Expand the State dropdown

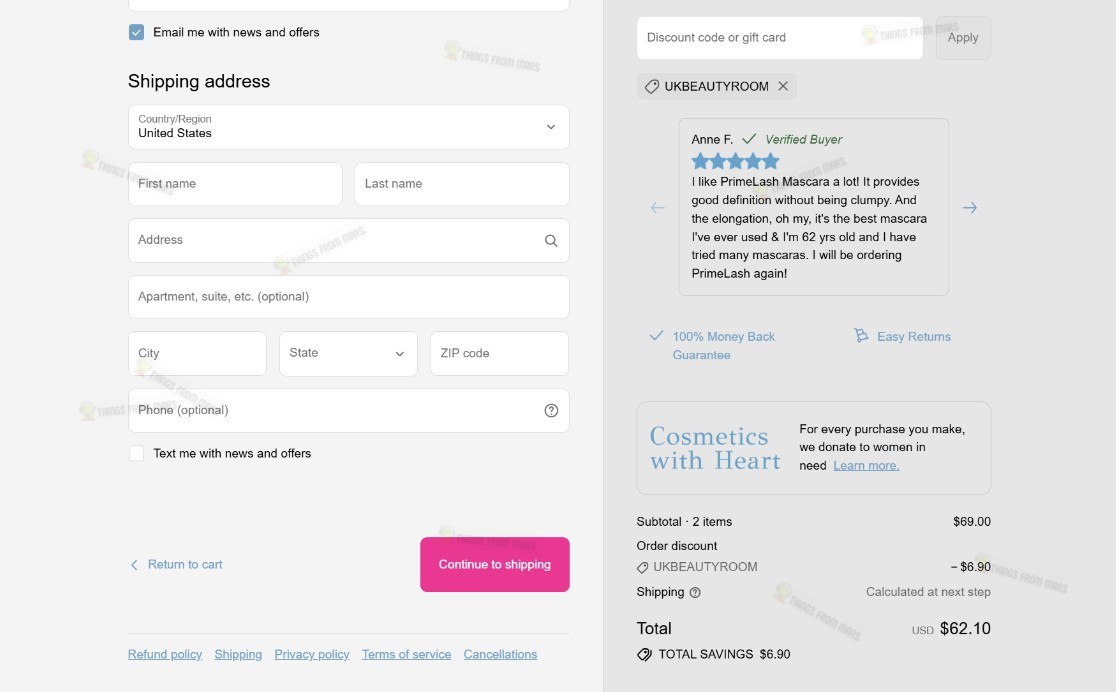348,353
